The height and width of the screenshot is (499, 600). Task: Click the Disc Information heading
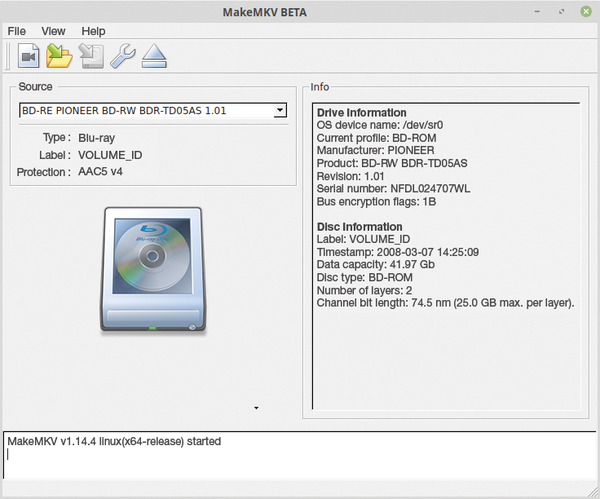(359, 227)
